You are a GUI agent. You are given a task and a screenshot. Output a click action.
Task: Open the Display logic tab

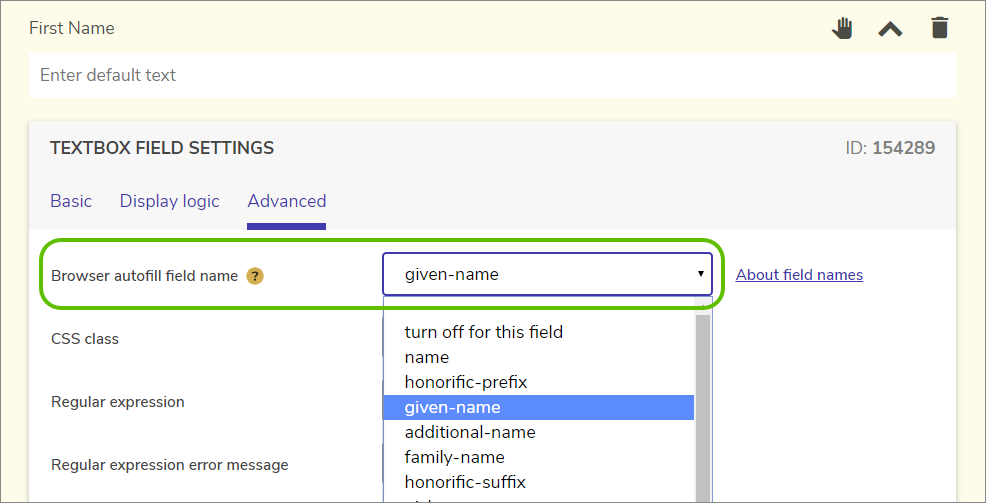pyautogui.click(x=169, y=201)
